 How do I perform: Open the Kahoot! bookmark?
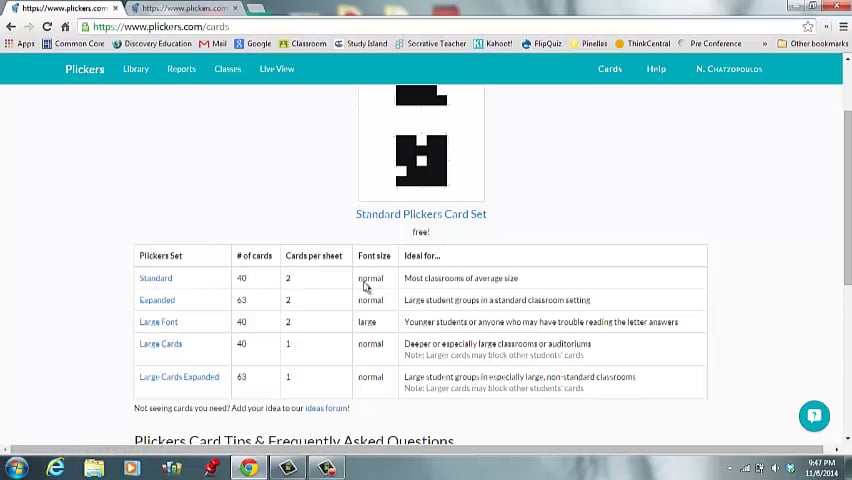[x=493, y=43]
